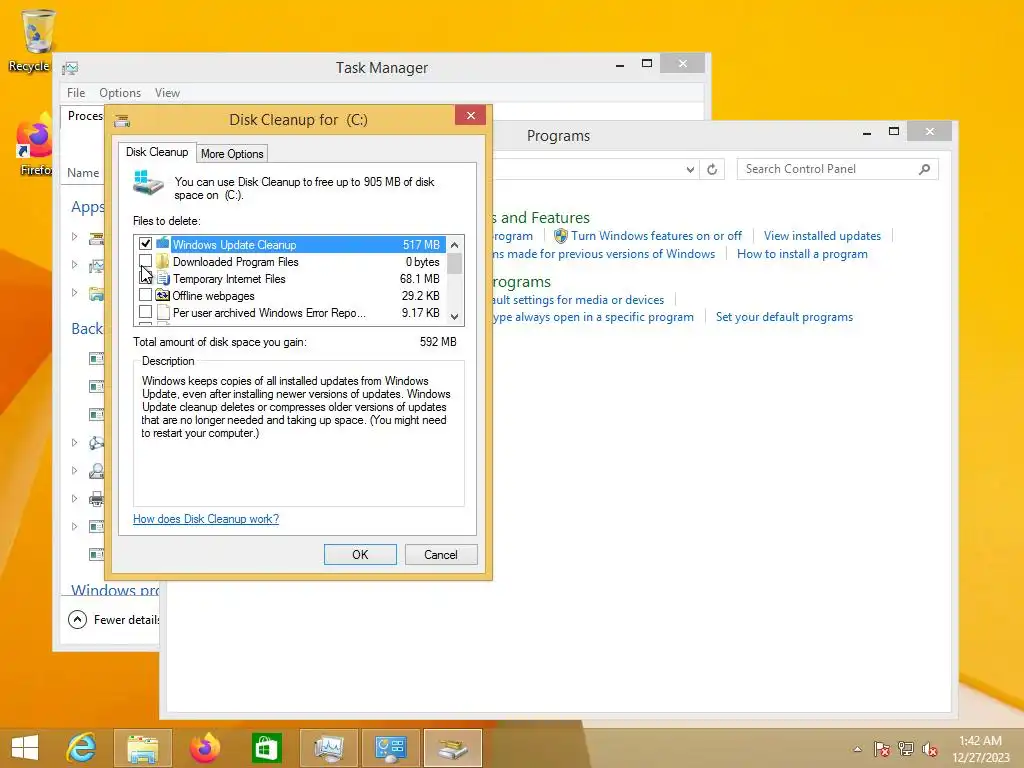Check the Offline webpages checkbox
The height and width of the screenshot is (768, 1024).
coord(145,295)
